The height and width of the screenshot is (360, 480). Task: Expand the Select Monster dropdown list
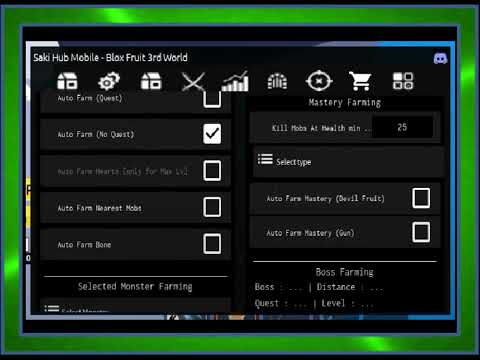coord(135,306)
